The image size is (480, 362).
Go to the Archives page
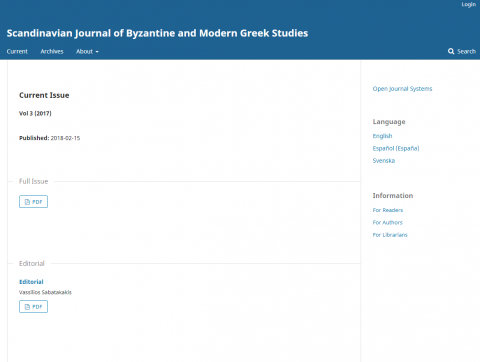(52, 51)
